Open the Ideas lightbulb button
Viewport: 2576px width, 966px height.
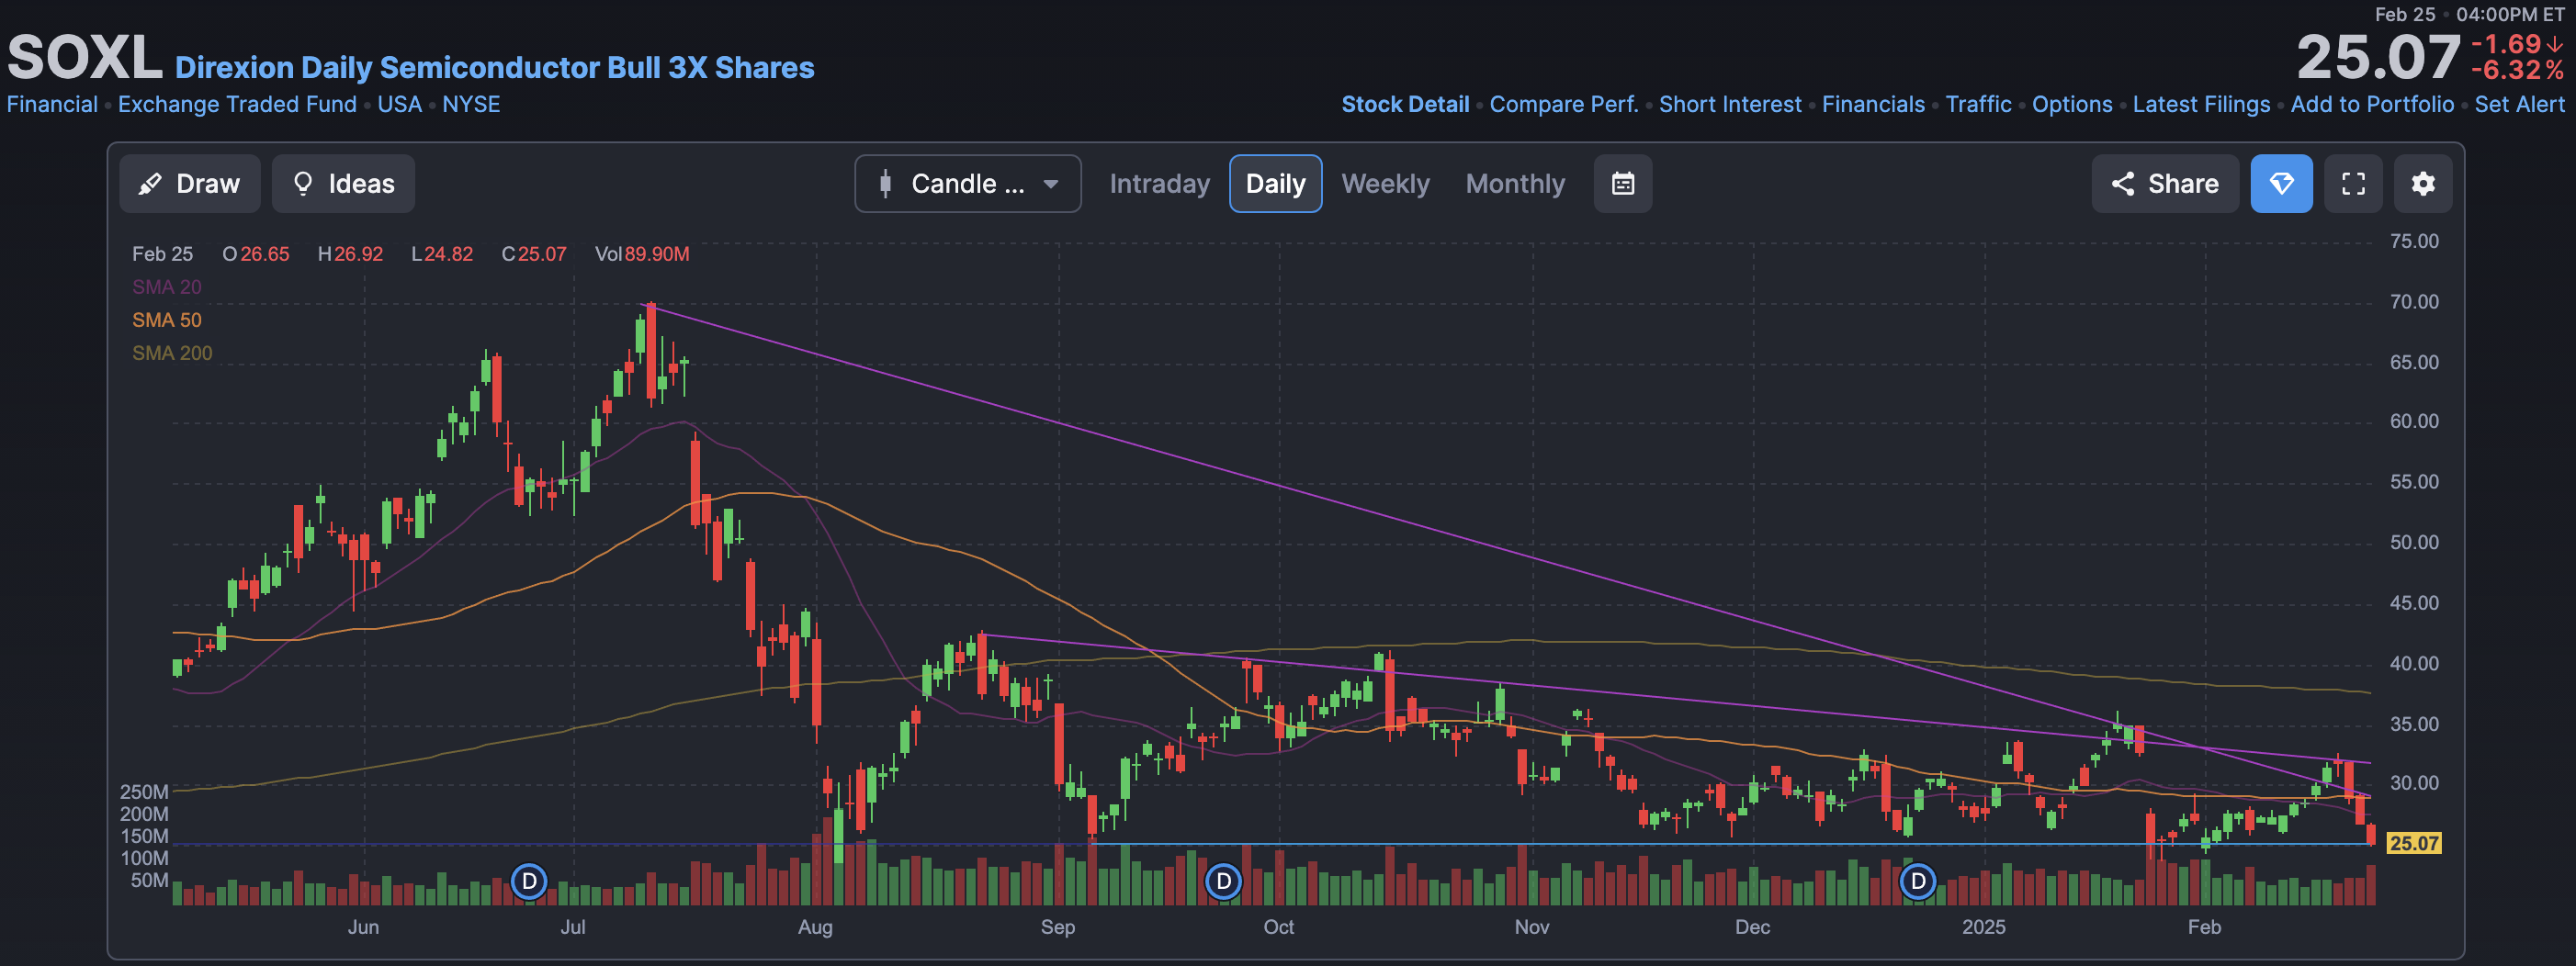tap(343, 184)
